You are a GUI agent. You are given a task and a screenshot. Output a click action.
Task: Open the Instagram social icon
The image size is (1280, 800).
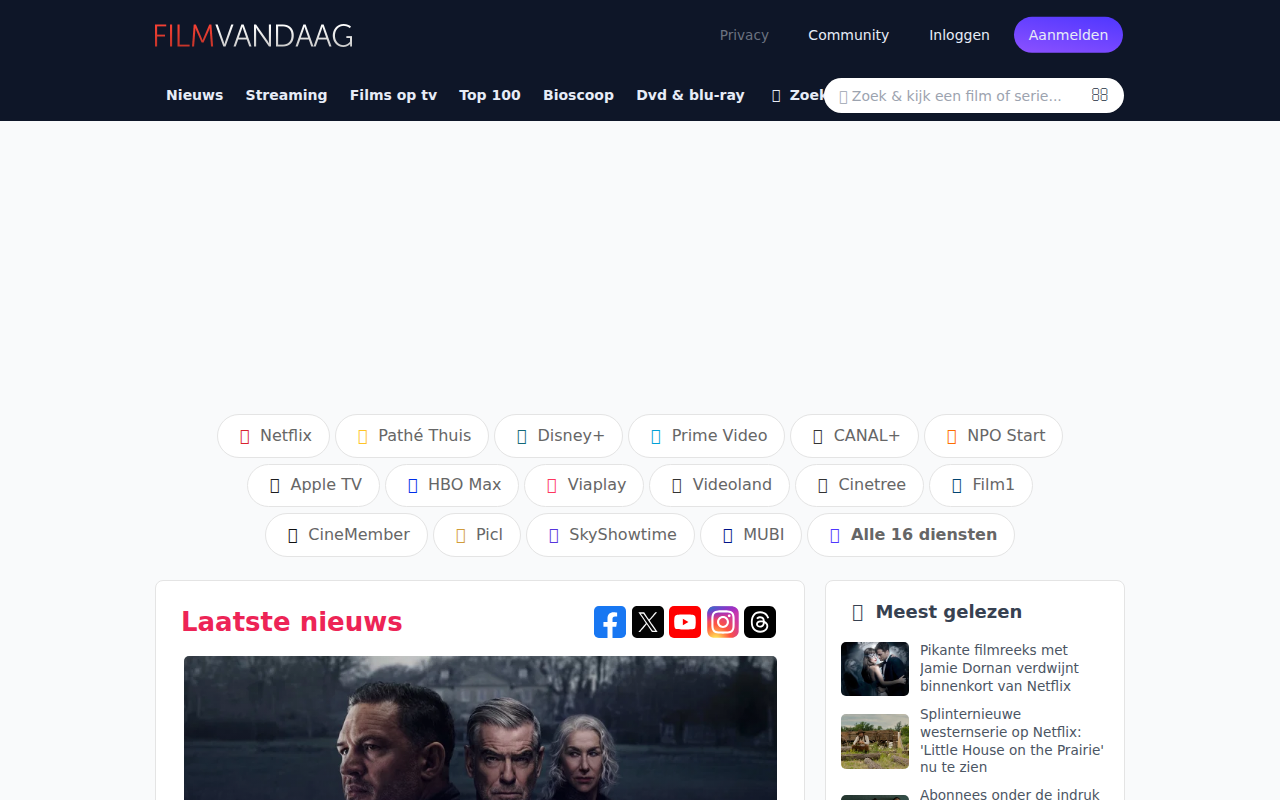click(x=723, y=622)
